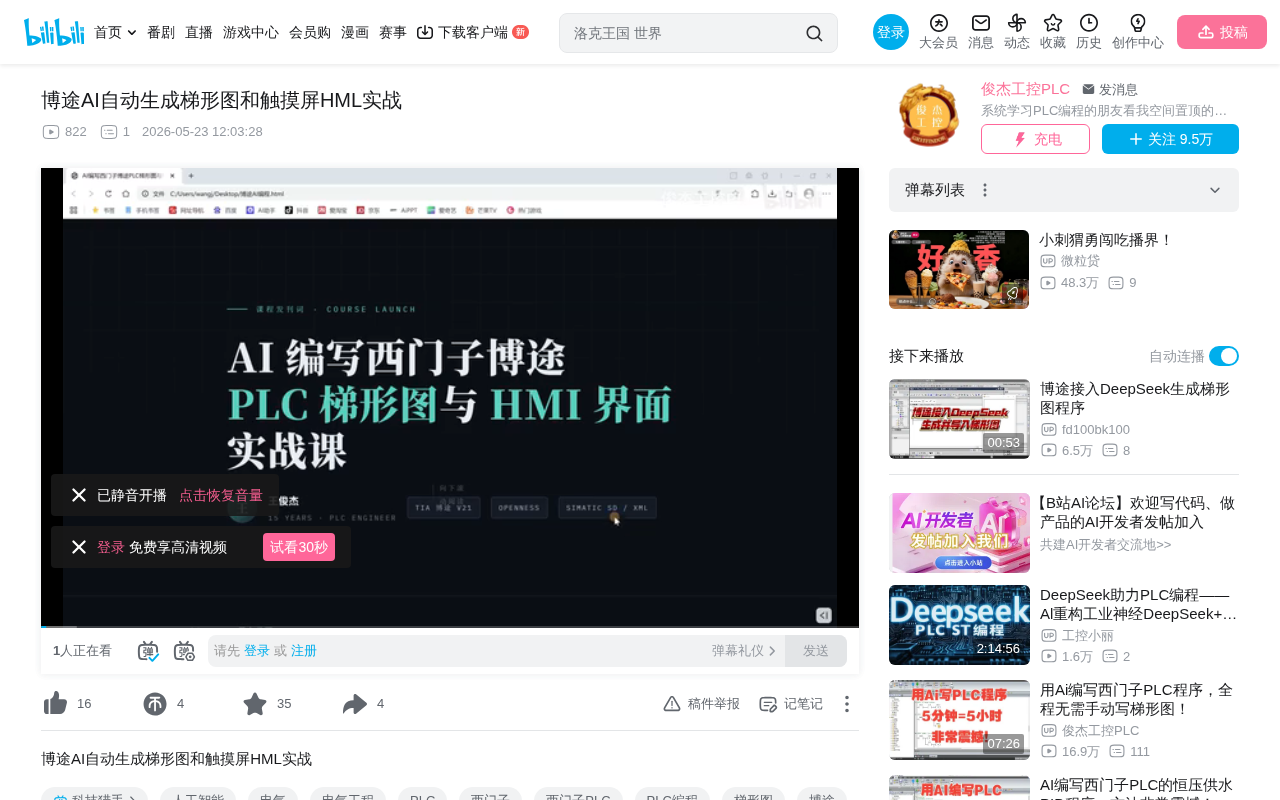Click the 发送 send button
The height and width of the screenshot is (800, 1280).
click(x=816, y=651)
